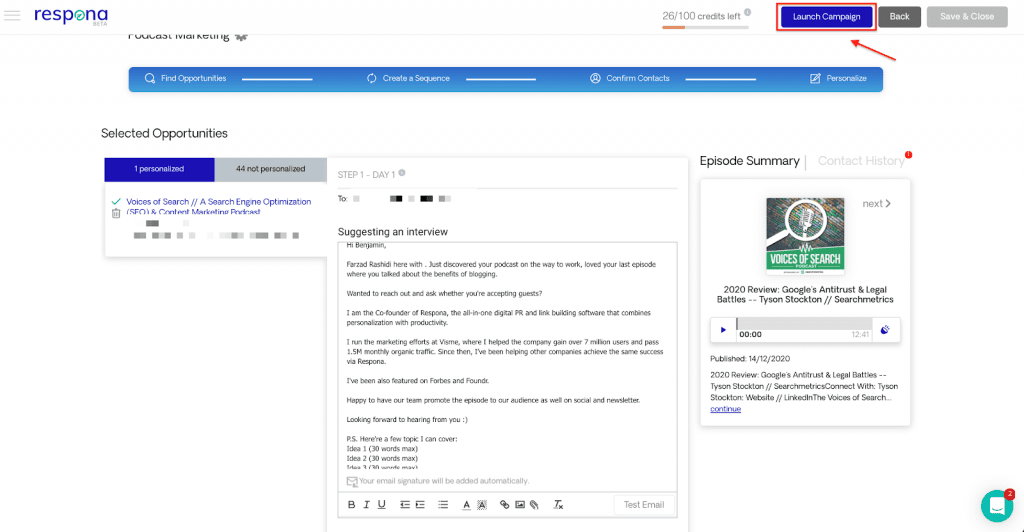
Task: Decrease indent in email editor
Action: click(x=405, y=505)
